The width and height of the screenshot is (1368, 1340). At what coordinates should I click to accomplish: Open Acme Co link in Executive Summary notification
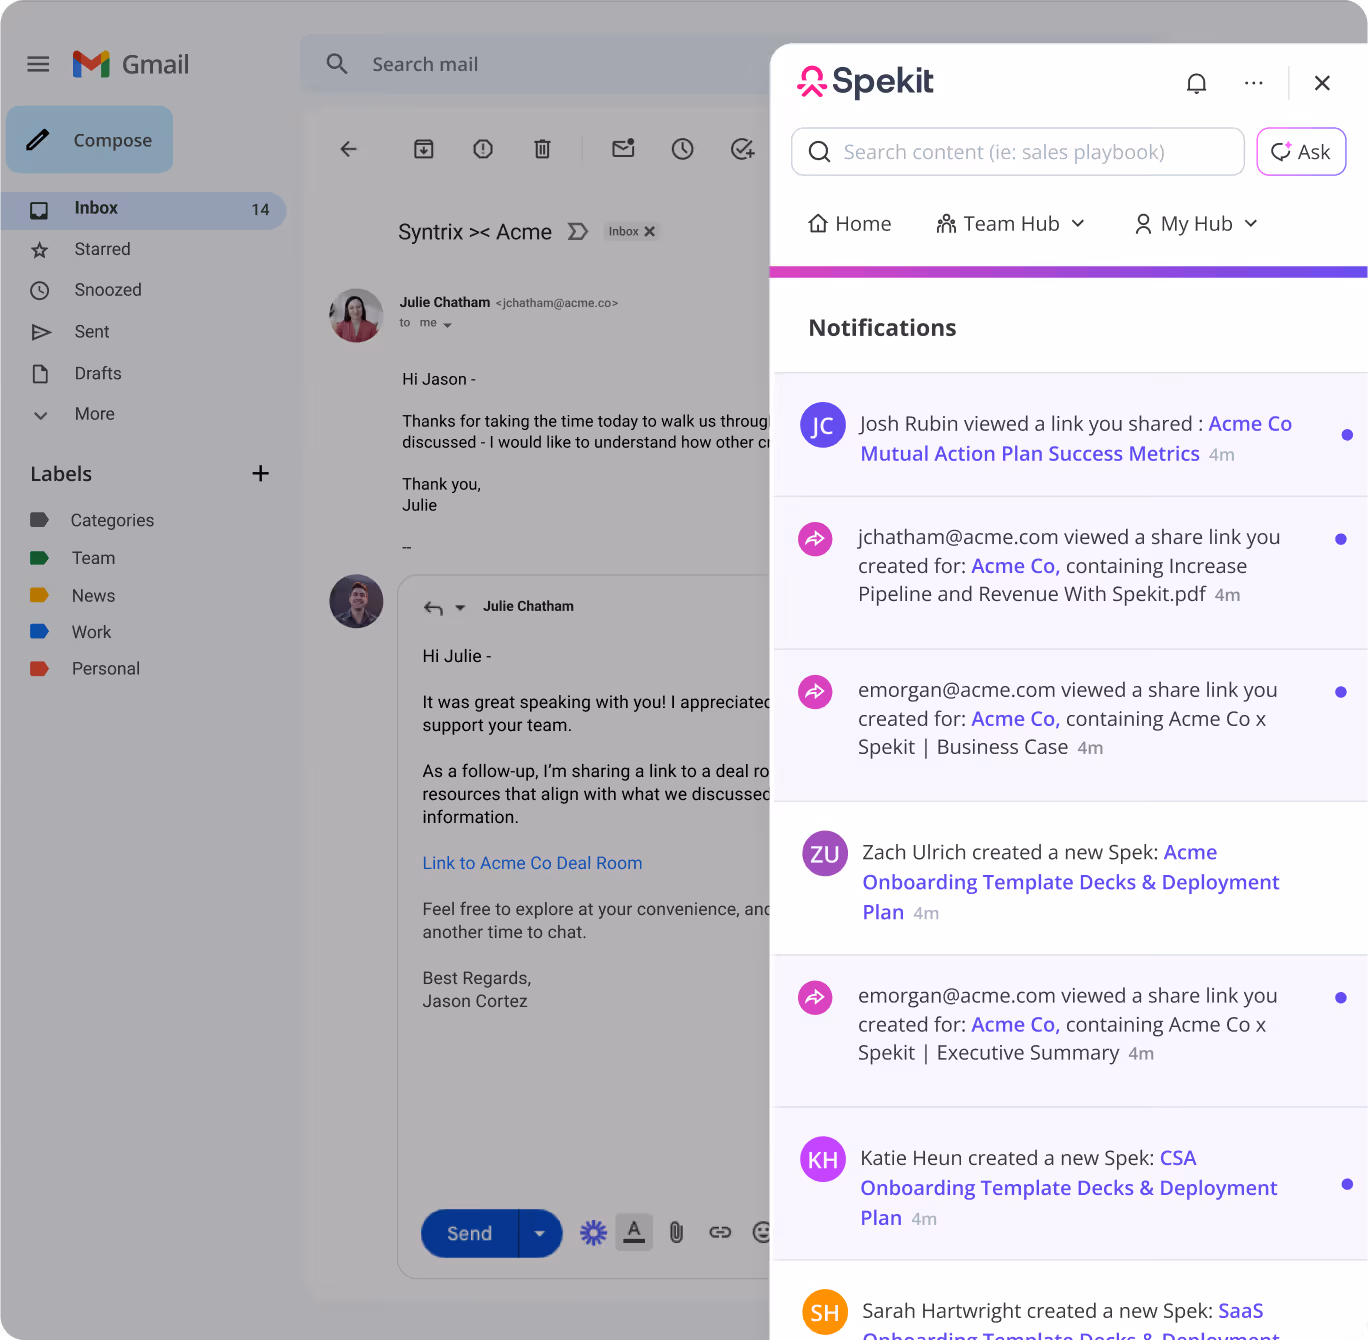pos(1015,1025)
